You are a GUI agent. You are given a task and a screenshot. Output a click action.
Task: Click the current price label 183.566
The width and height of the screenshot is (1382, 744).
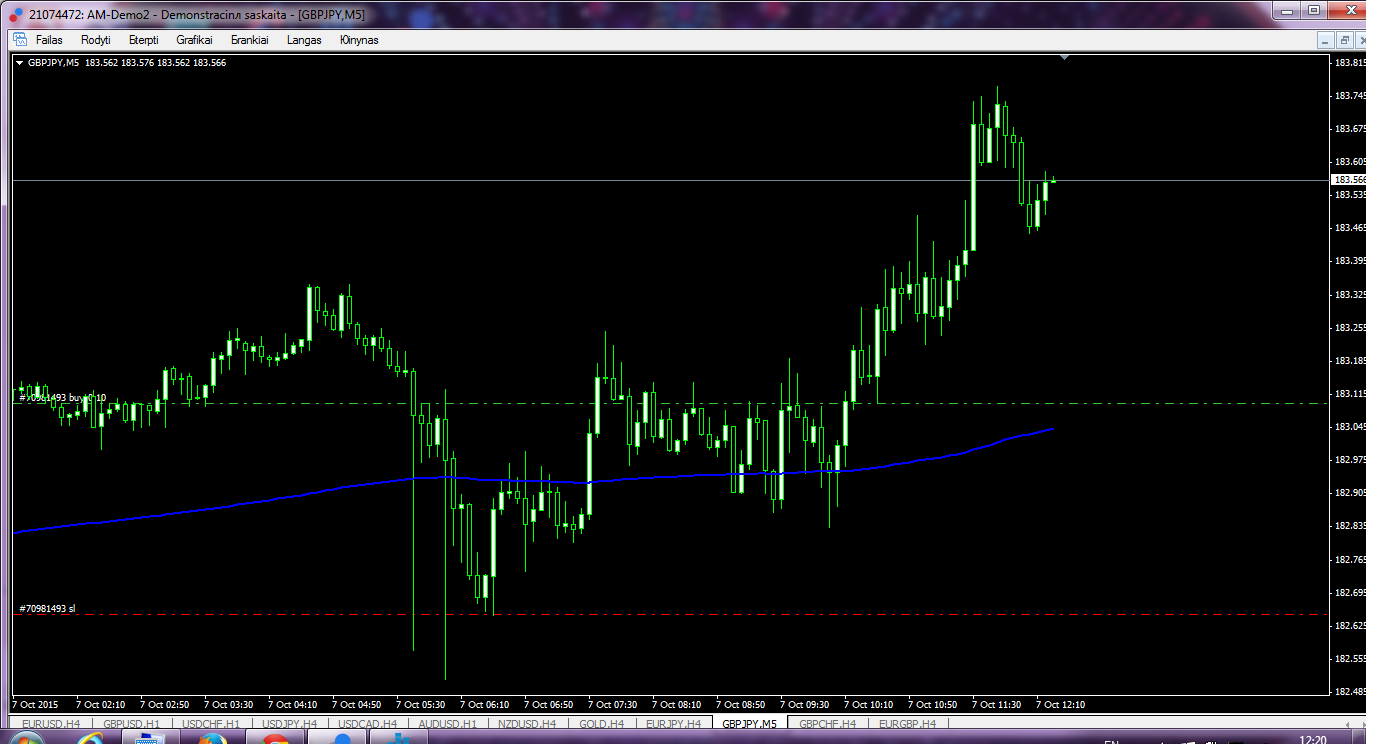1349,180
